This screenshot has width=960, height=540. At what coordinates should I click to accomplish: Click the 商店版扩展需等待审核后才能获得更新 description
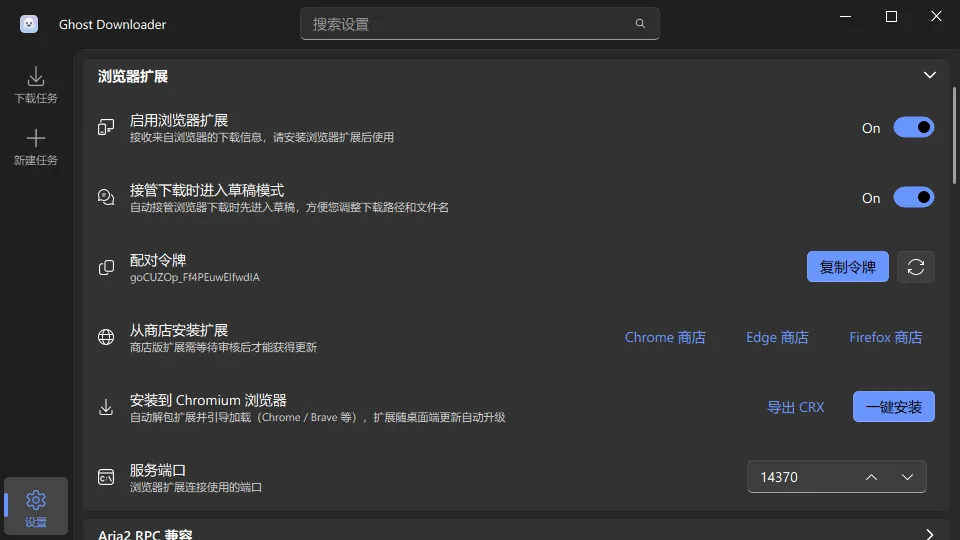click(x=223, y=348)
